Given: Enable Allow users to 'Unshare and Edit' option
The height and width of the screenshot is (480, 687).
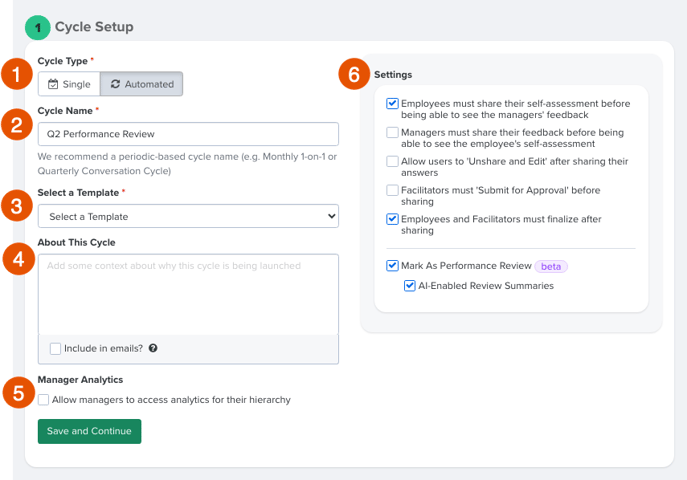Looking at the screenshot, I should [x=392, y=161].
